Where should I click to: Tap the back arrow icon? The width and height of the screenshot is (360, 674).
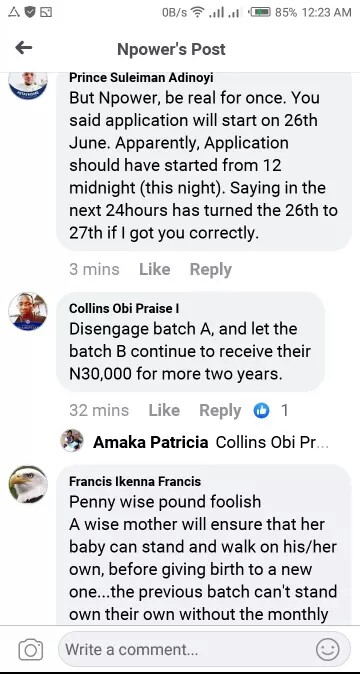(24, 48)
